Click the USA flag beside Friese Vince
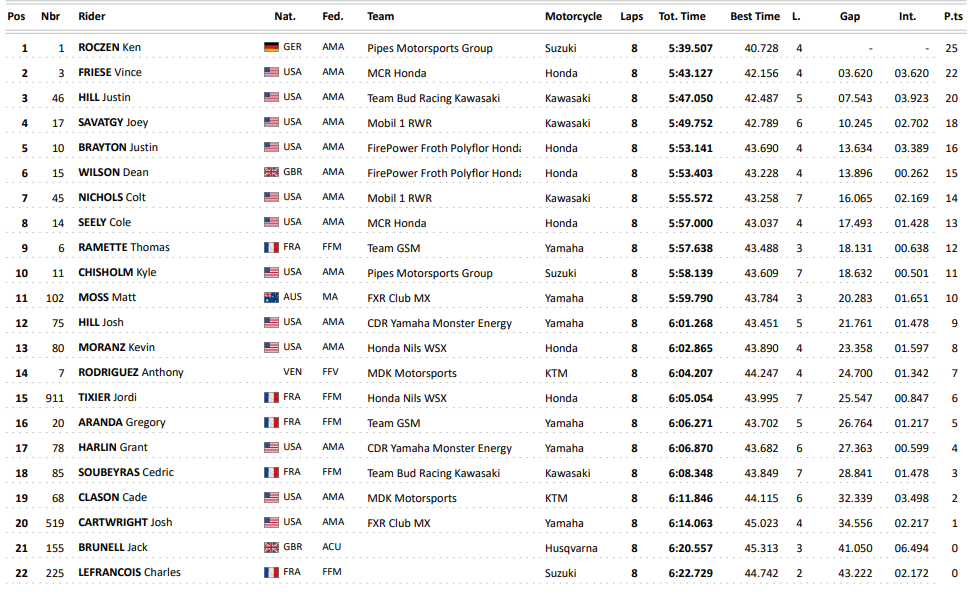The image size is (972, 616). (271, 72)
